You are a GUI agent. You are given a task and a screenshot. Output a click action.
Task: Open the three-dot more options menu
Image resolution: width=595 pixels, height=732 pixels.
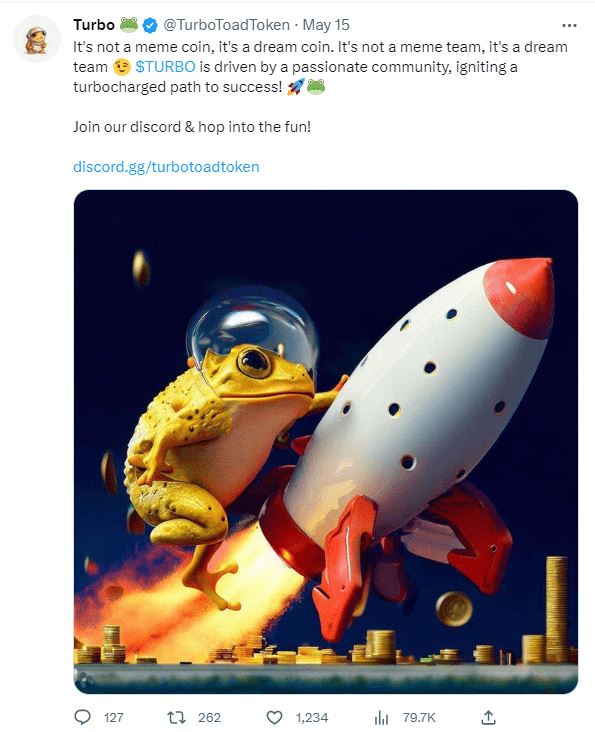click(569, 25)
